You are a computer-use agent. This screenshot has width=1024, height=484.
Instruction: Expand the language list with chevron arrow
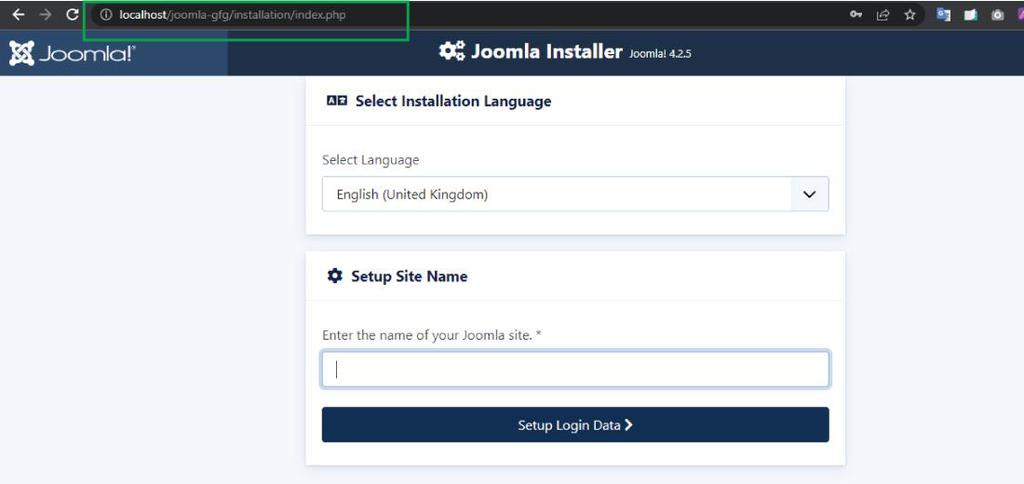pyautogui.click(x=809, y=194)
